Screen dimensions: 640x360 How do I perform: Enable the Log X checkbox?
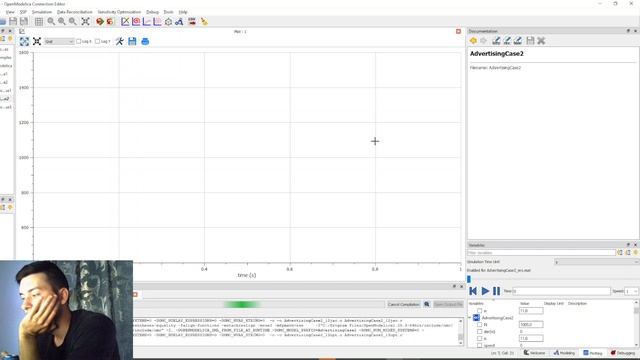coord(79,41)
